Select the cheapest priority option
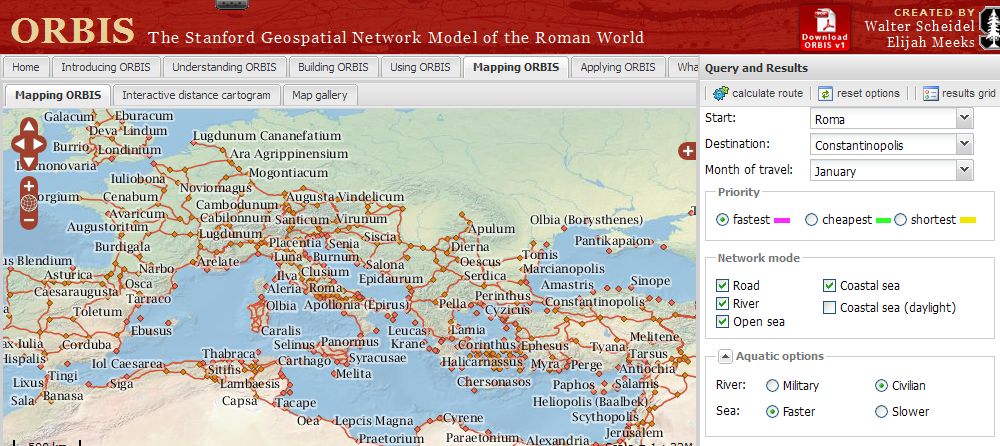Image resolution: width=1000 pixels, height=446 pixels. pos(811,219)
